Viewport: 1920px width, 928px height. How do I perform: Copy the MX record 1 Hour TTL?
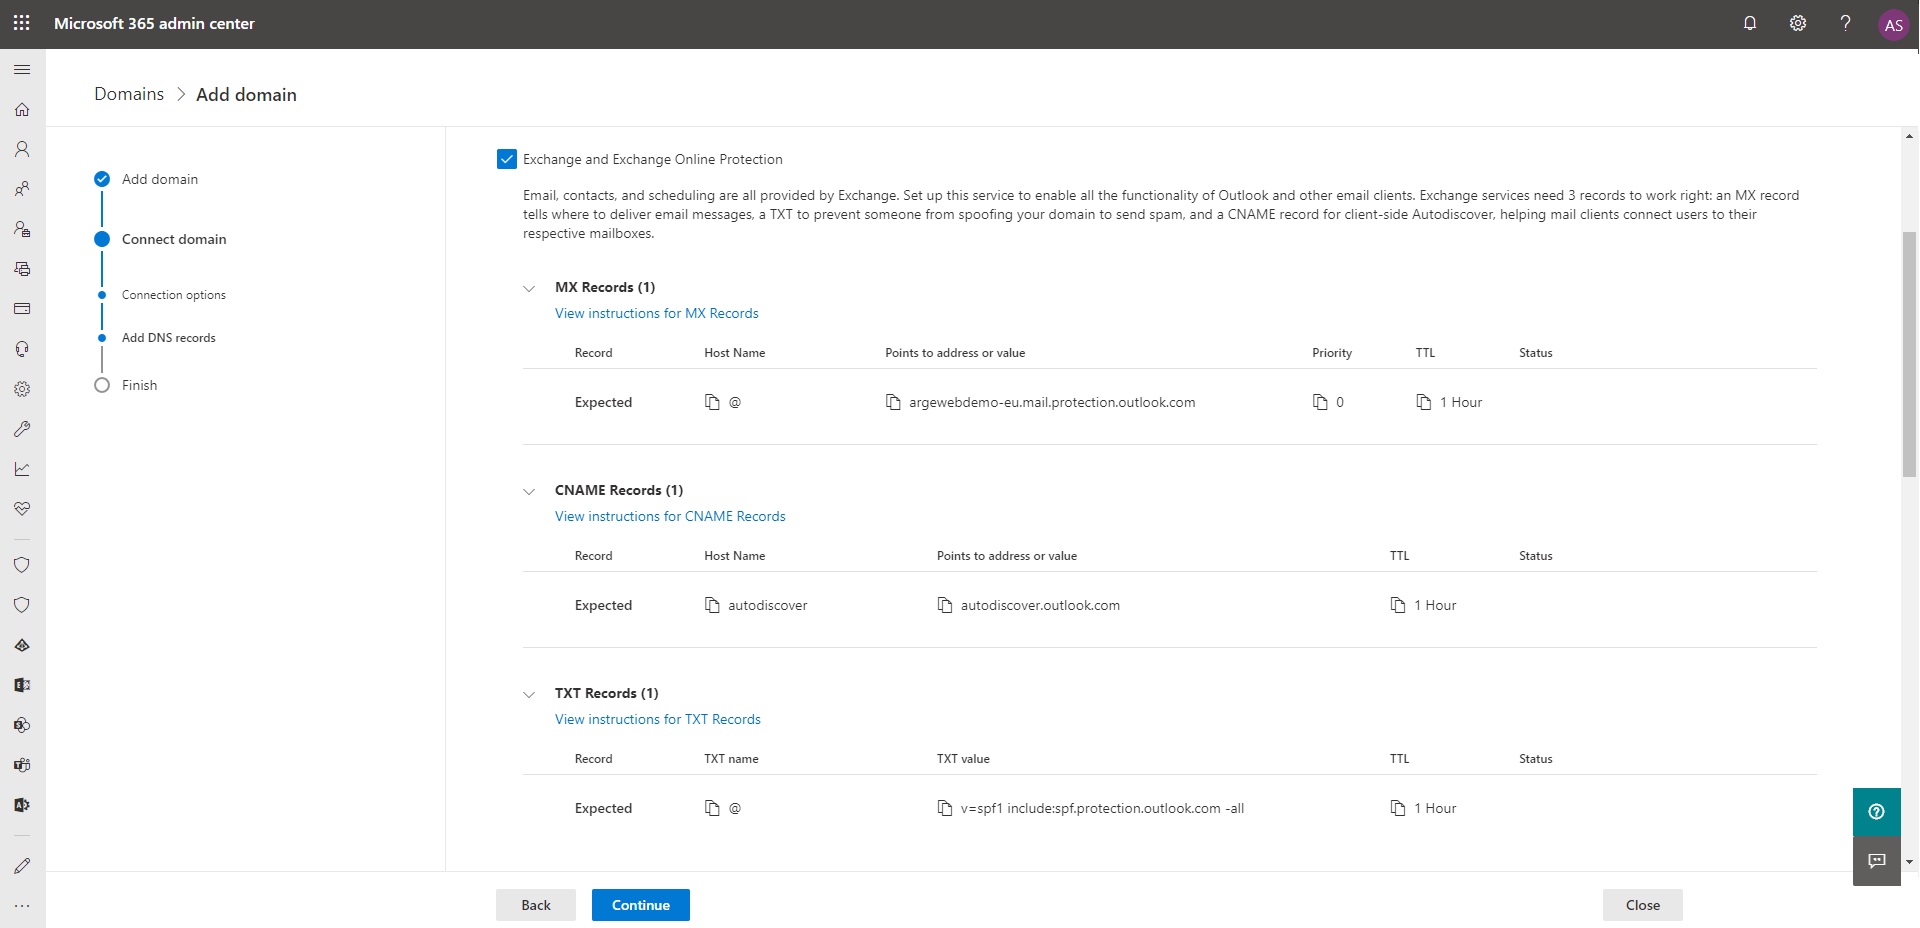(x=1424, y=402)
